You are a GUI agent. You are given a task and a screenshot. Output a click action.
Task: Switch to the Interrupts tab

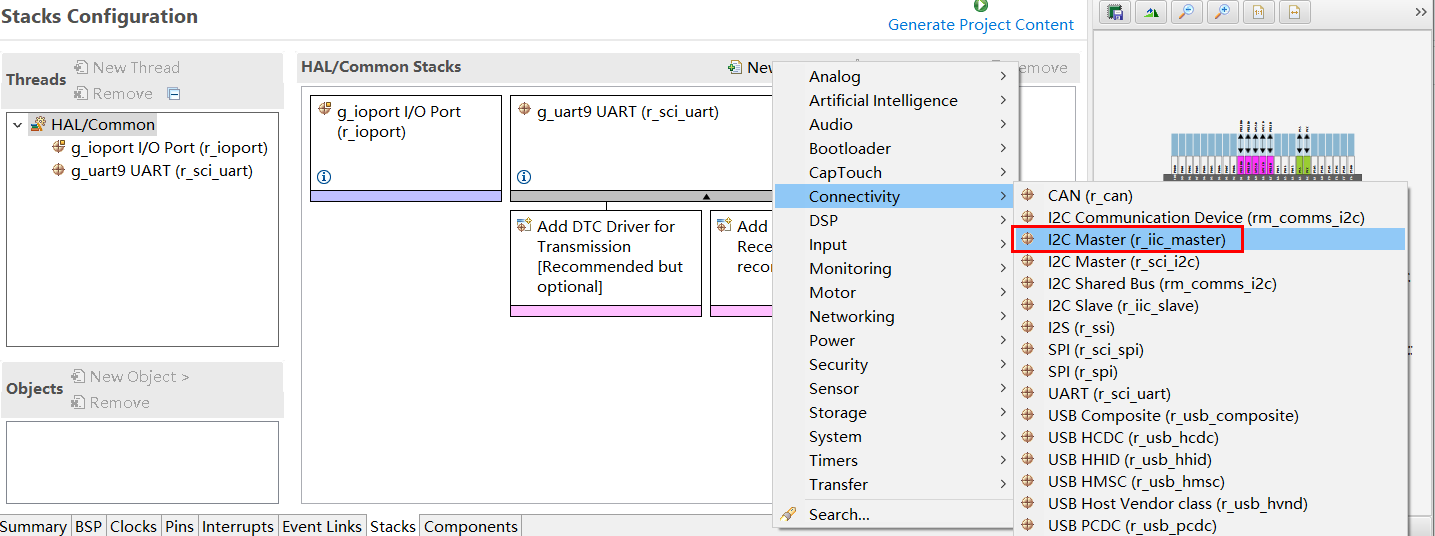tap(237, 526)
